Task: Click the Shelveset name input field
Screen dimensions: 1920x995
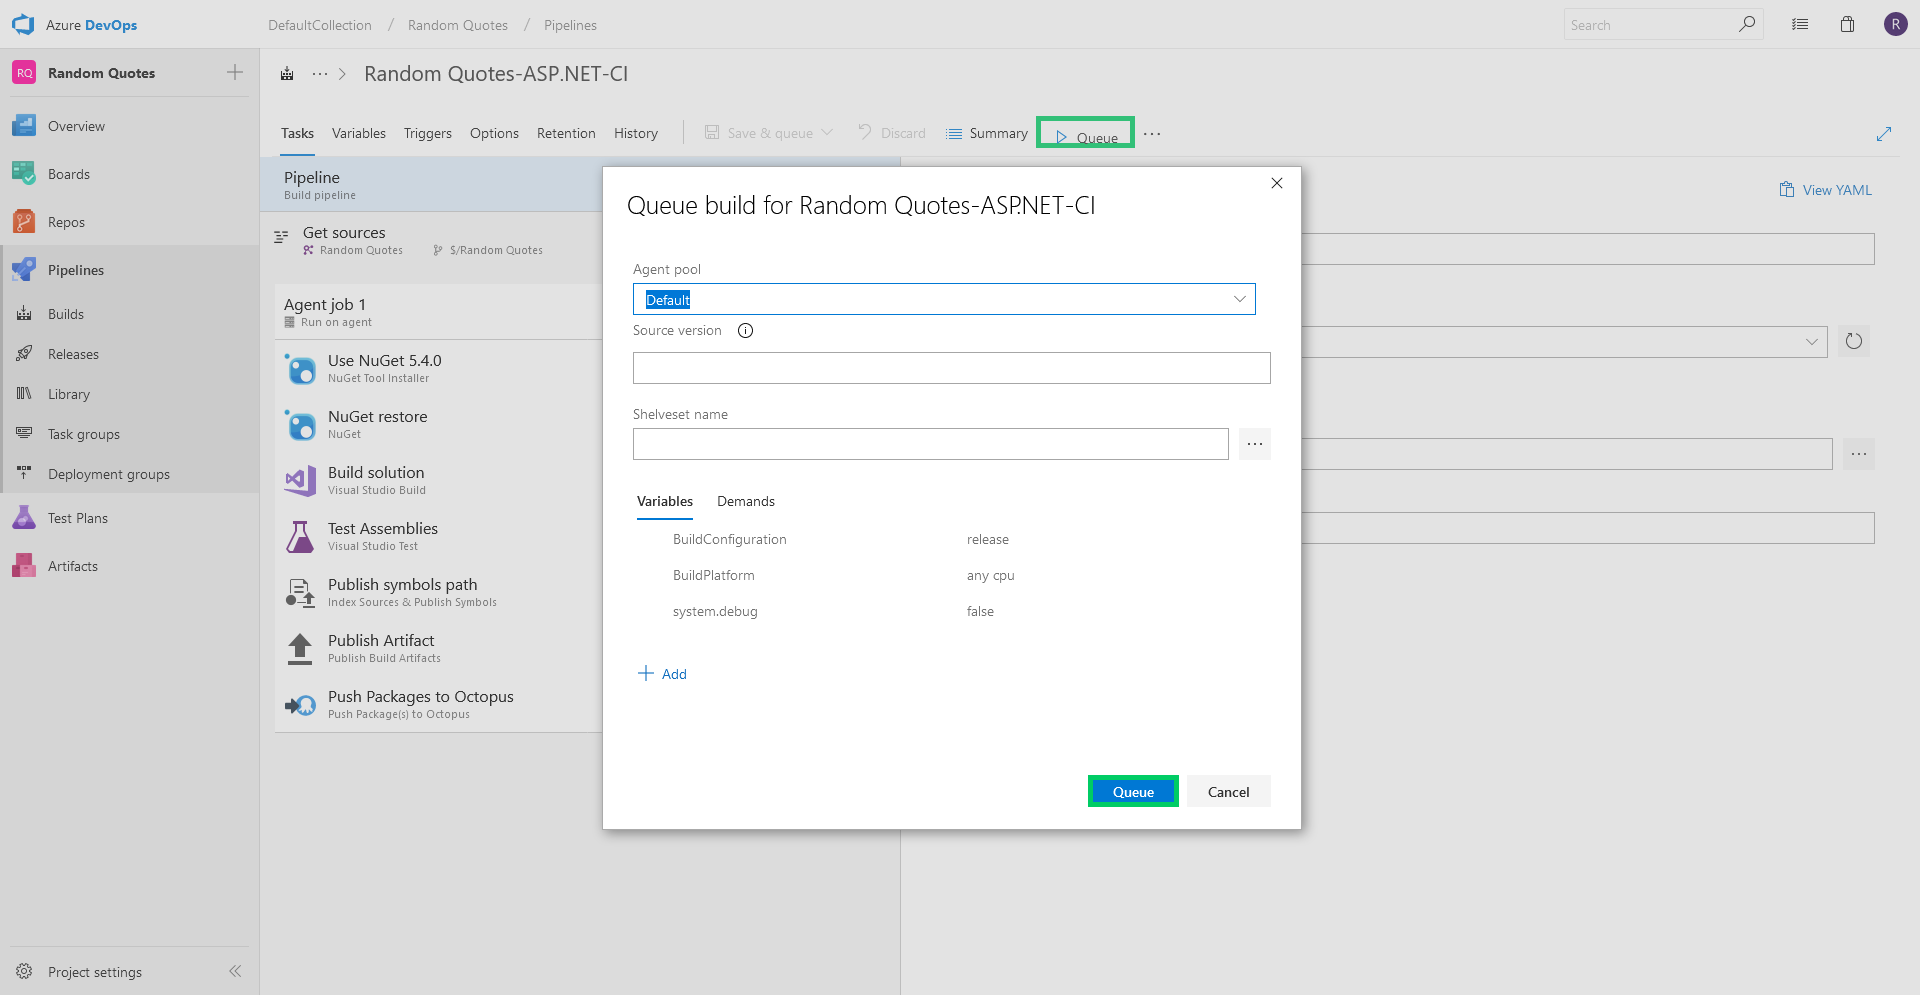Action: 931,444
